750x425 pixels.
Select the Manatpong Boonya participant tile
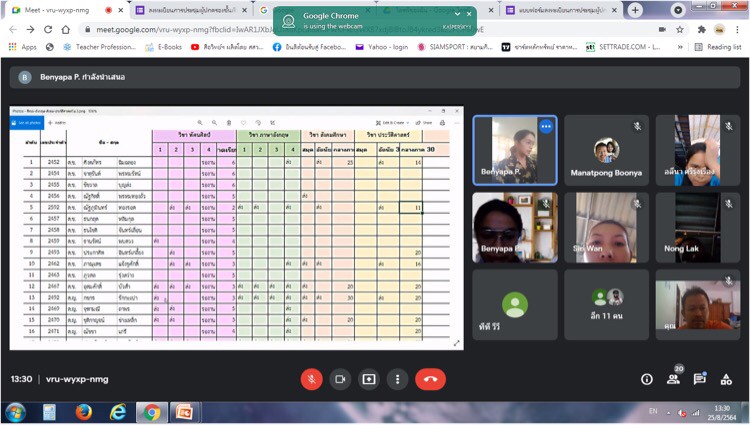coord(605,150)
